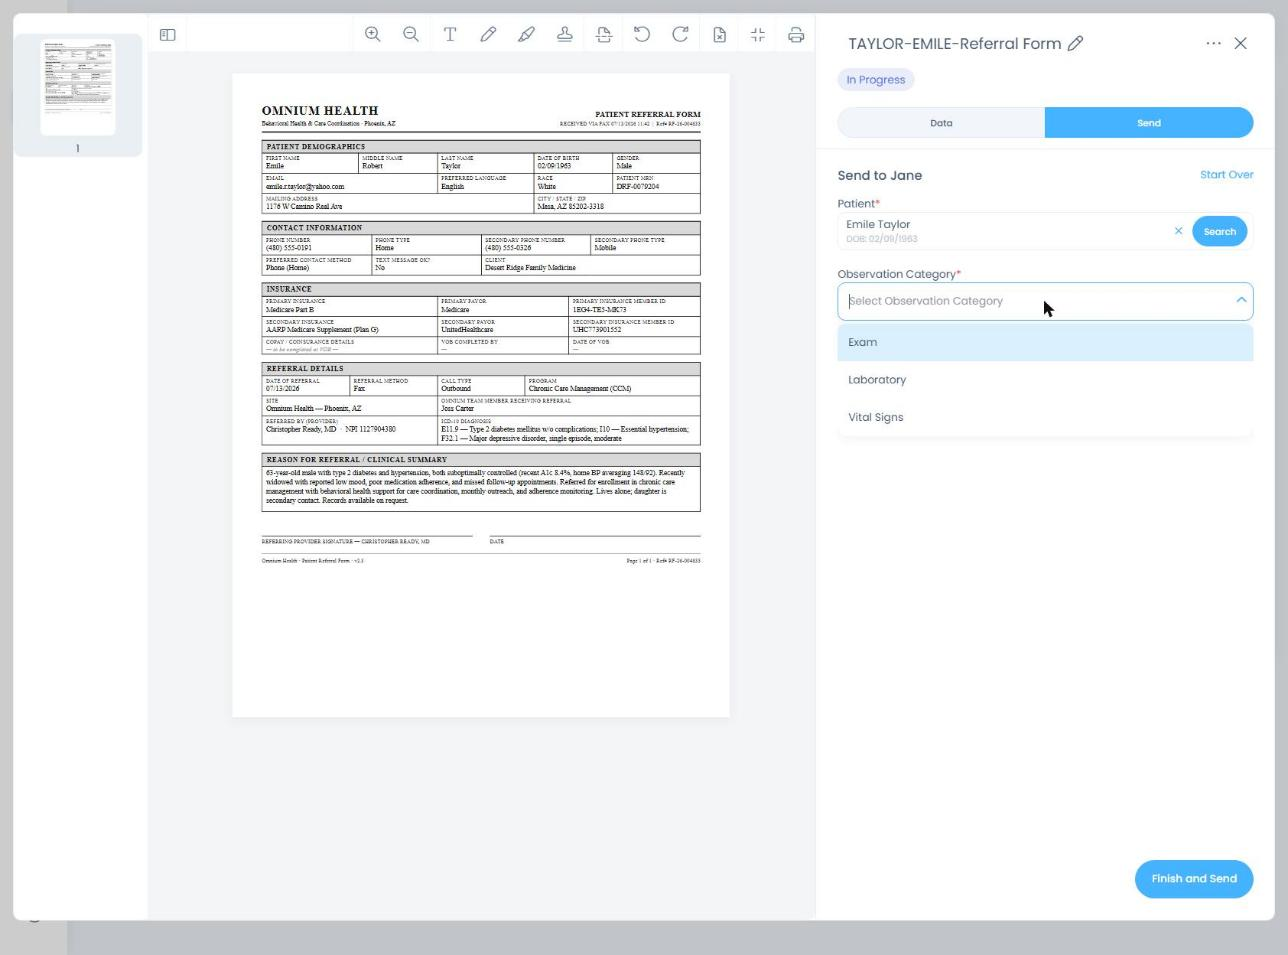Click the zoom out magnifier icon
Image resolution: width=1288 pixels, height=955 pixels.
[x=411, y=34]
